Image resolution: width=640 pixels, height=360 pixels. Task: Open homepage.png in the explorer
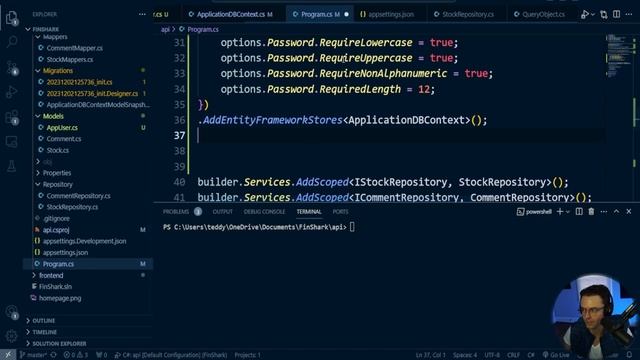click(60, 298)
